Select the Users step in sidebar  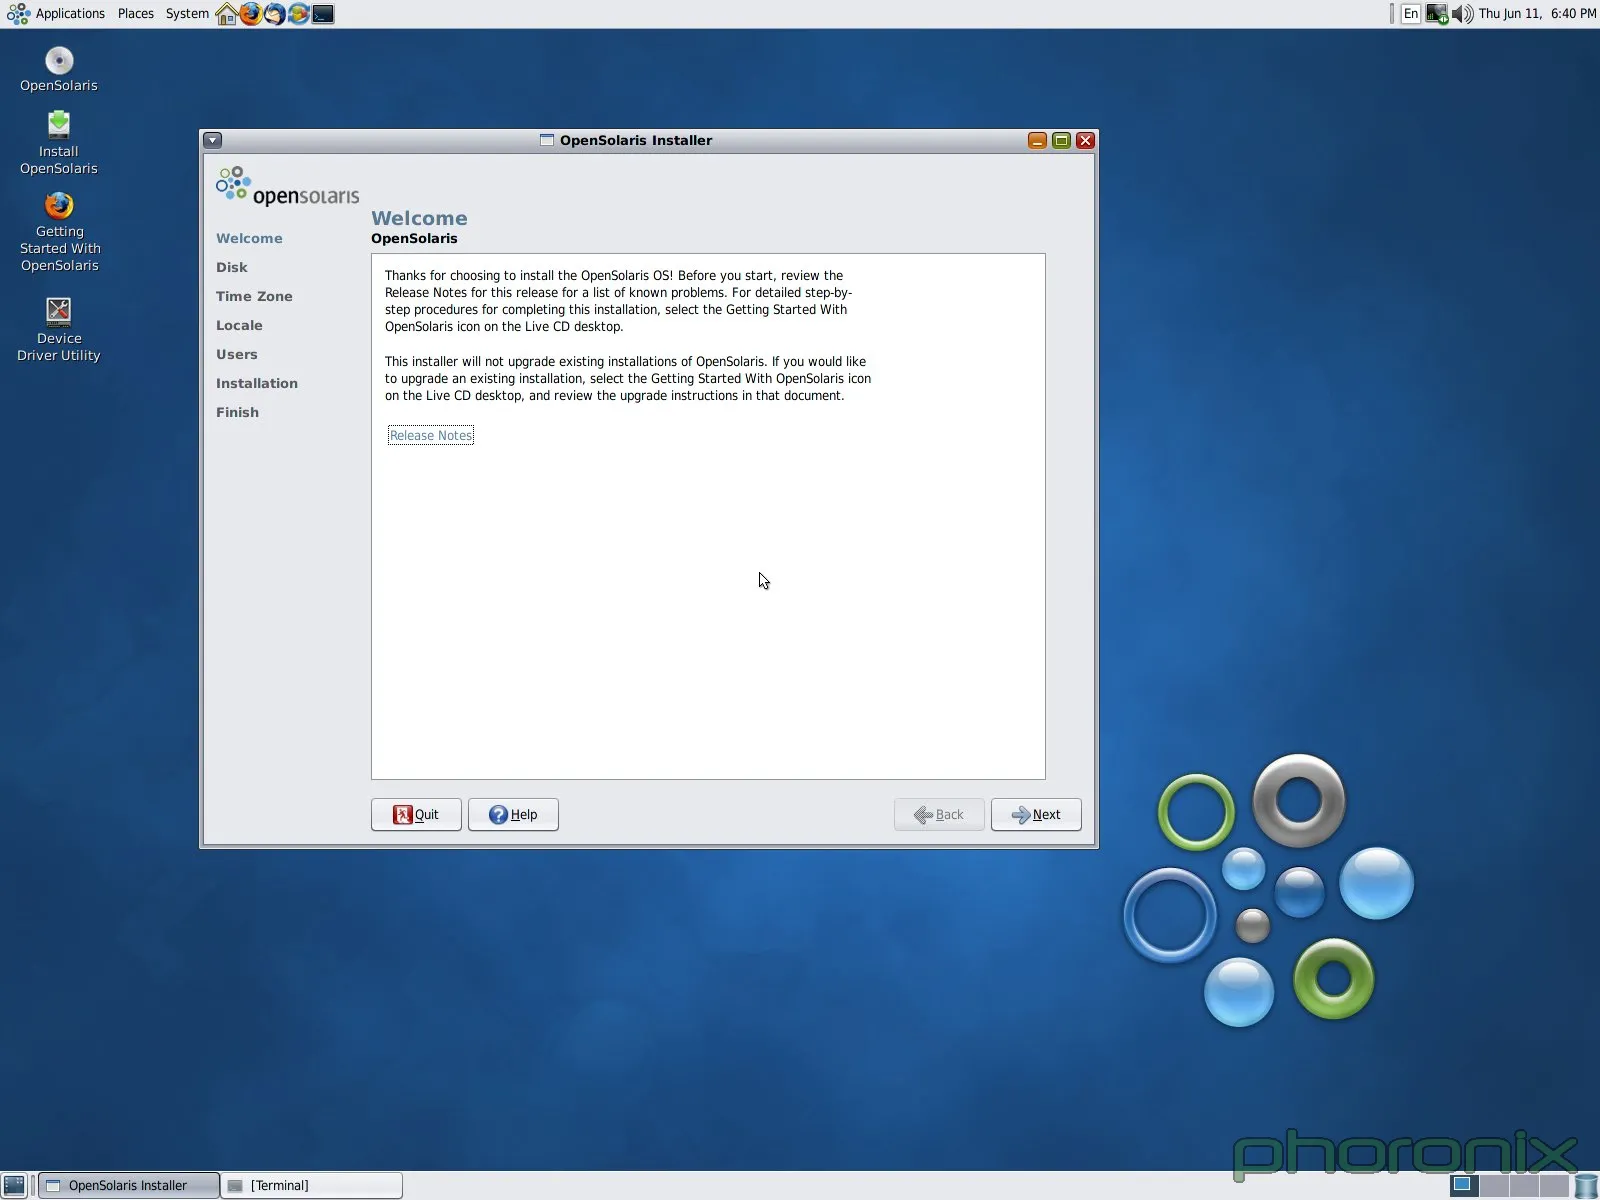coord(237,354)
